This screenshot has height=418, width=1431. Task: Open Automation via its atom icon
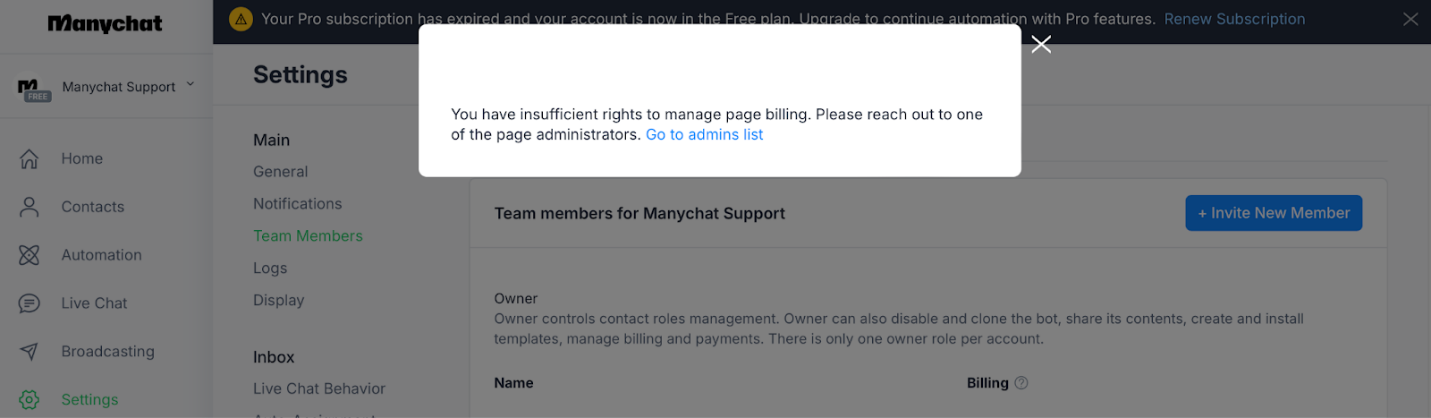30,255
